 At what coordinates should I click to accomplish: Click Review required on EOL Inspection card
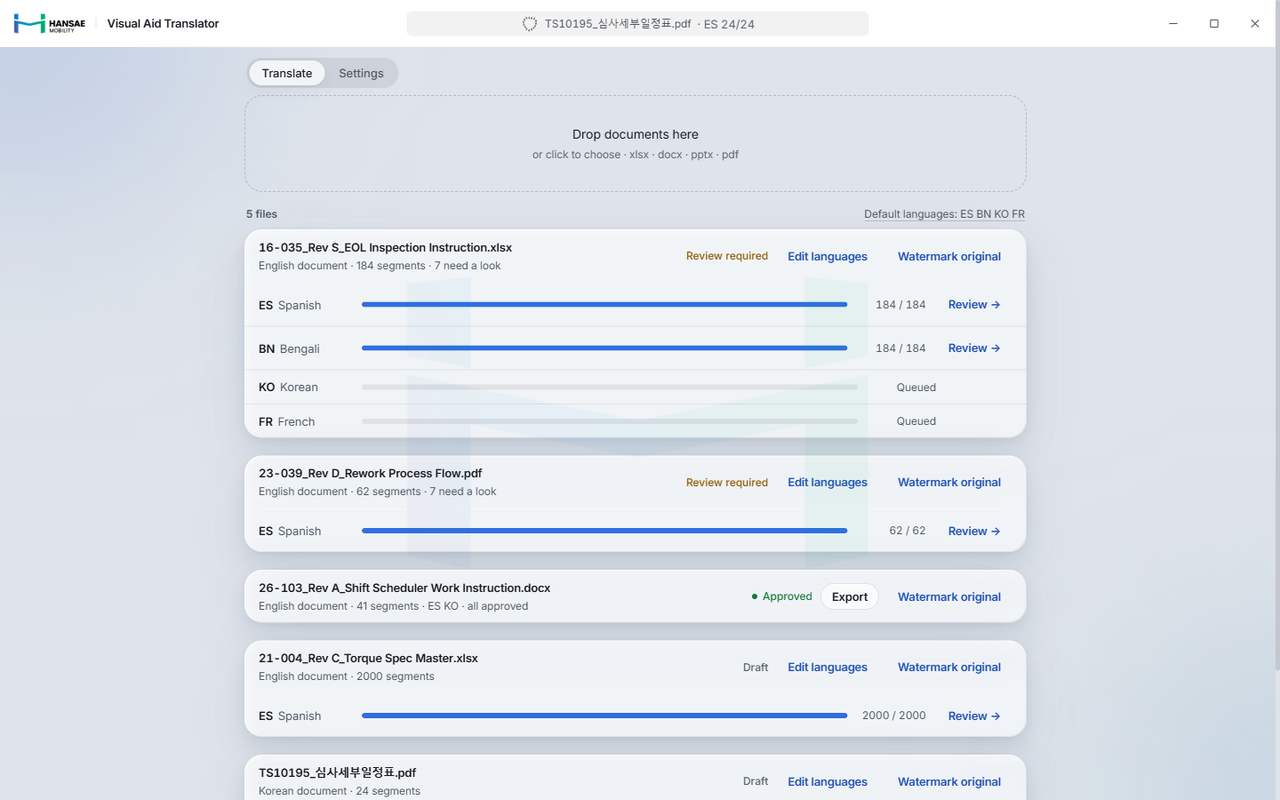[x=727, y=256]
